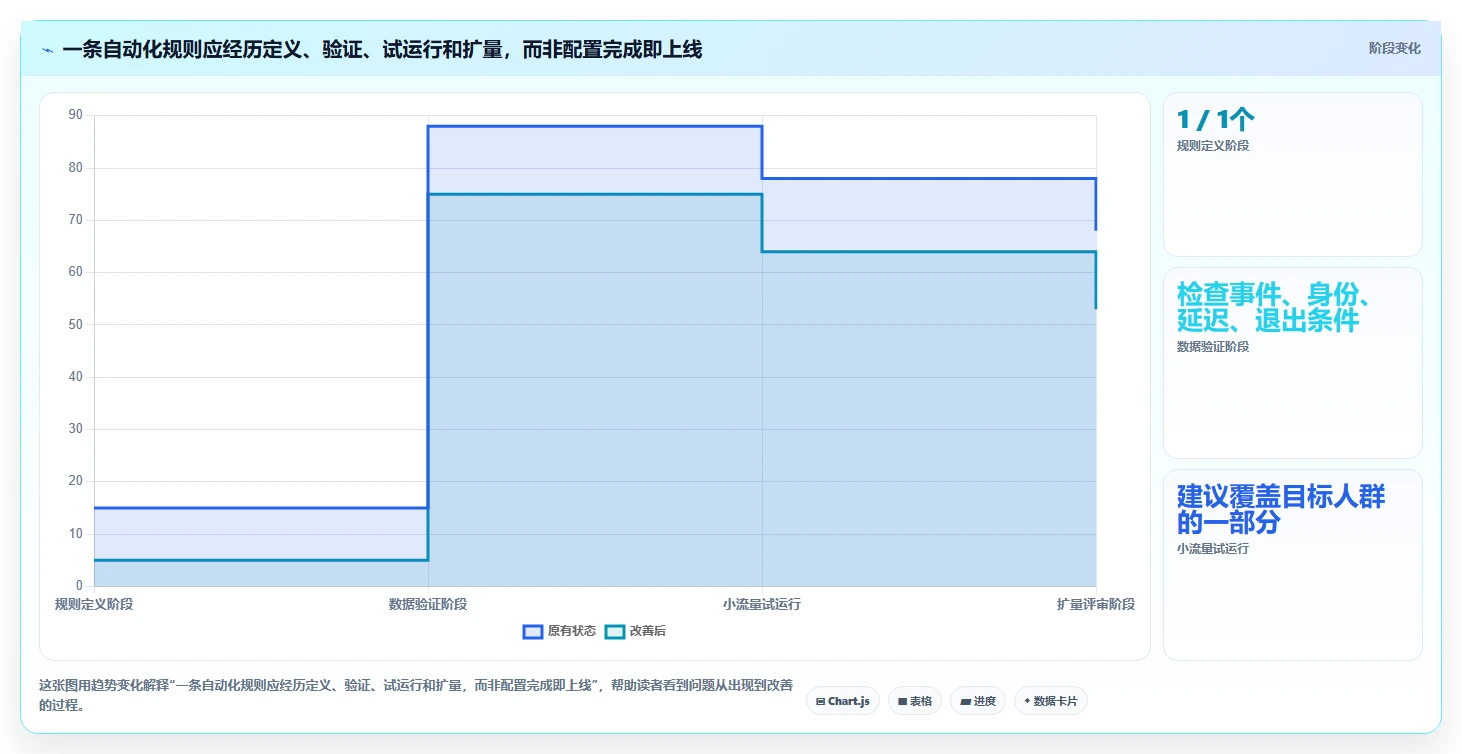Open the 规则定义阶段 card showing 1 / 1个
Screen dimensions: 1462x754
pyautogui.click(x=1292, y=175)
